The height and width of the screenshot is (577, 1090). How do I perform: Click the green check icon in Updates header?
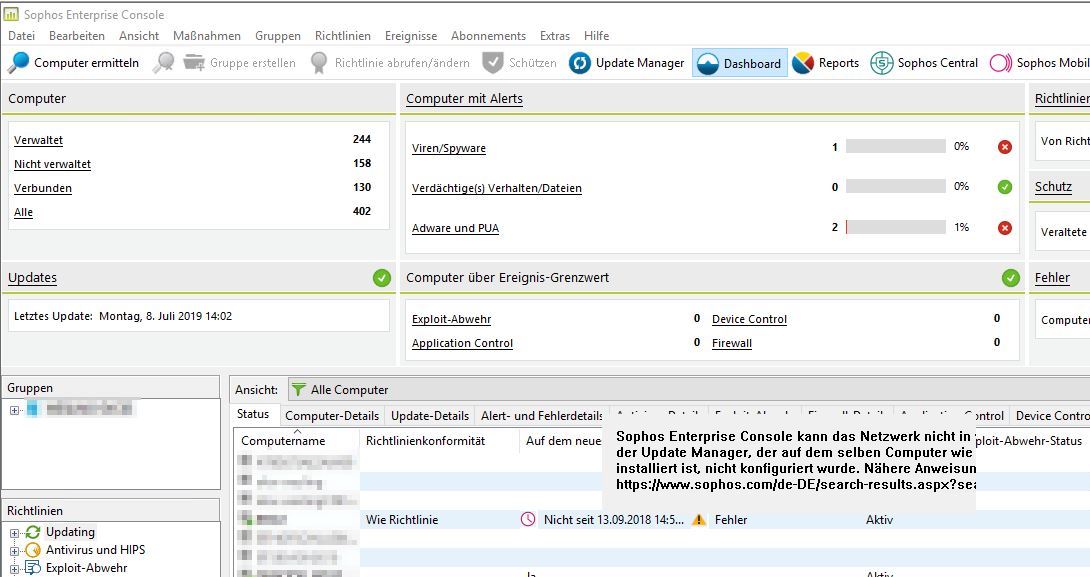382,278
